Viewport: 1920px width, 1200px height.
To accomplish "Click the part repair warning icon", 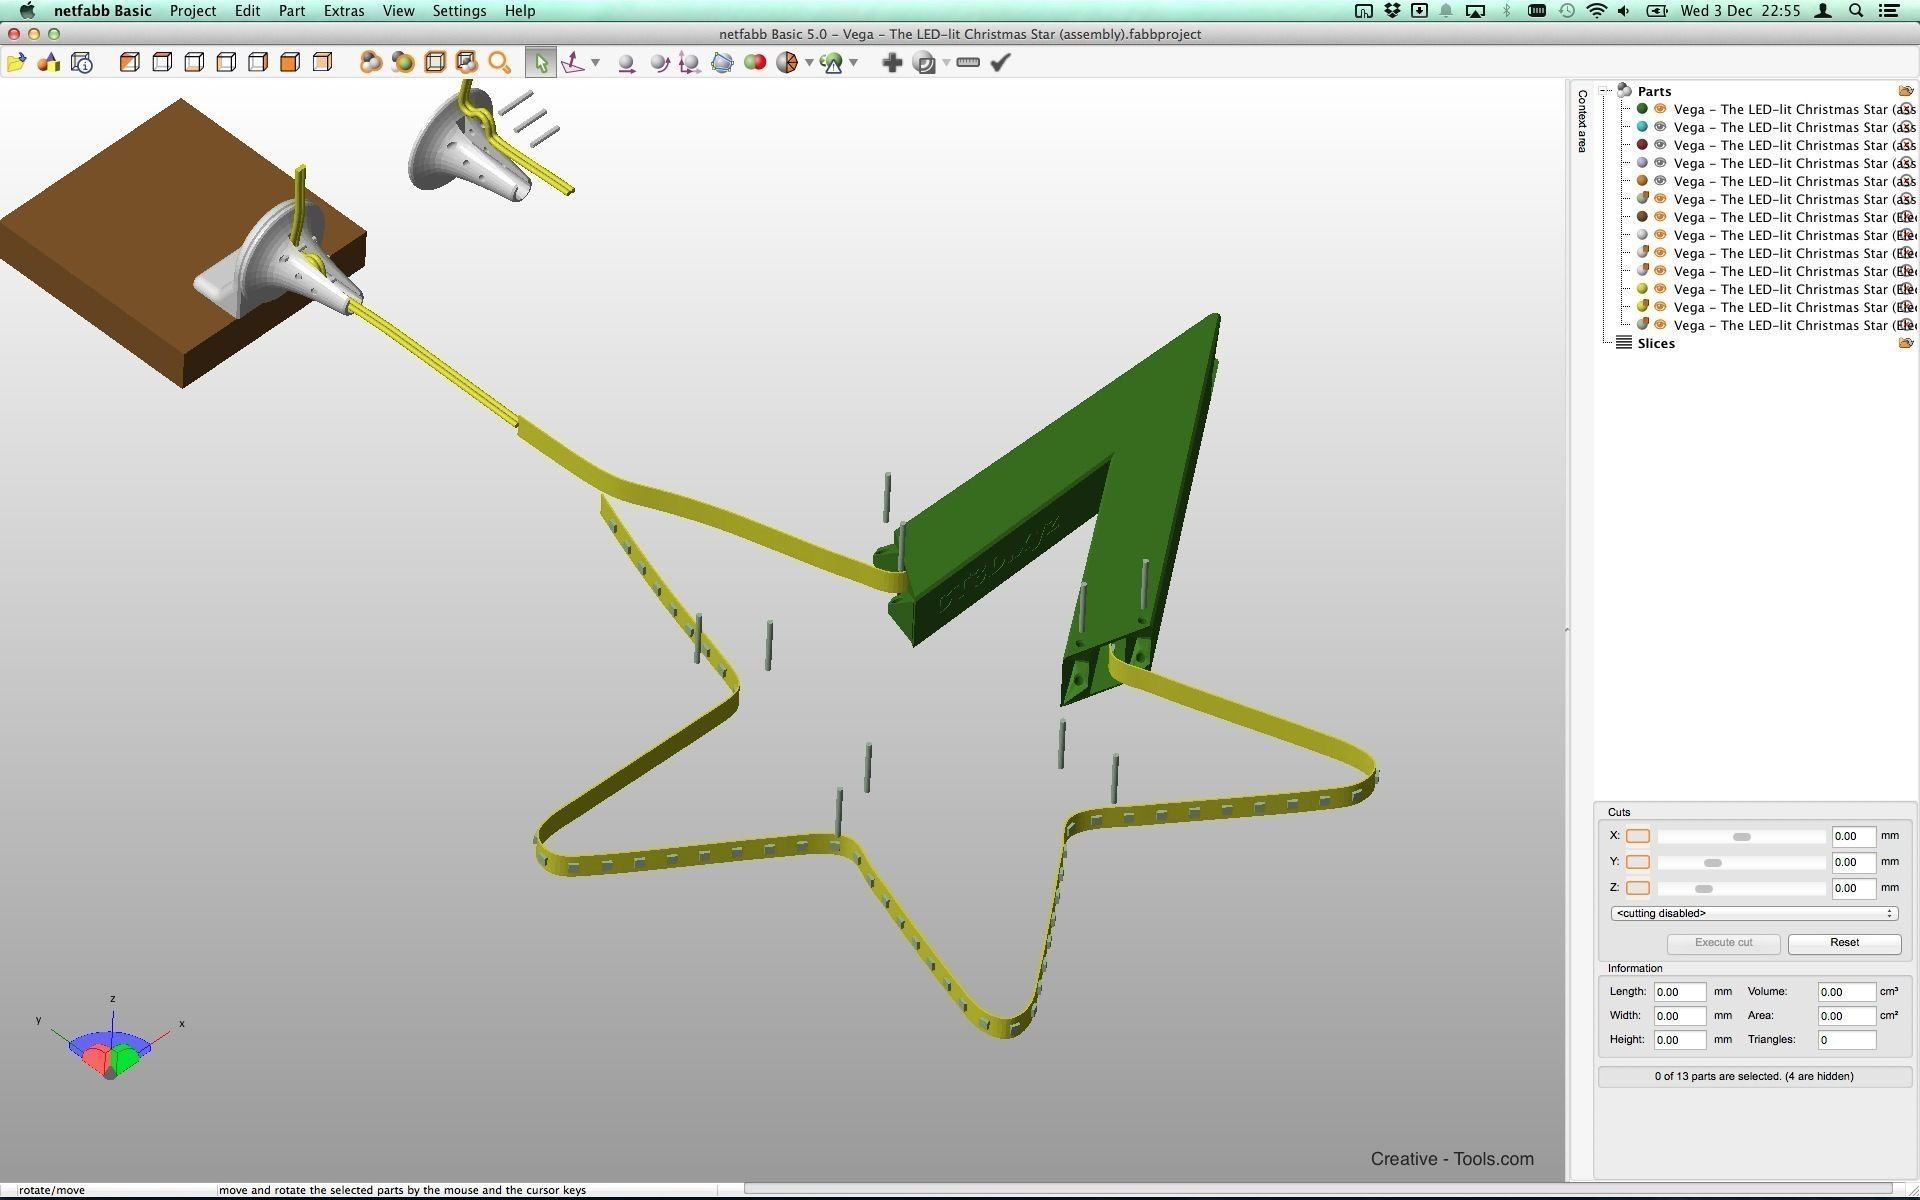I will point(831,63).
